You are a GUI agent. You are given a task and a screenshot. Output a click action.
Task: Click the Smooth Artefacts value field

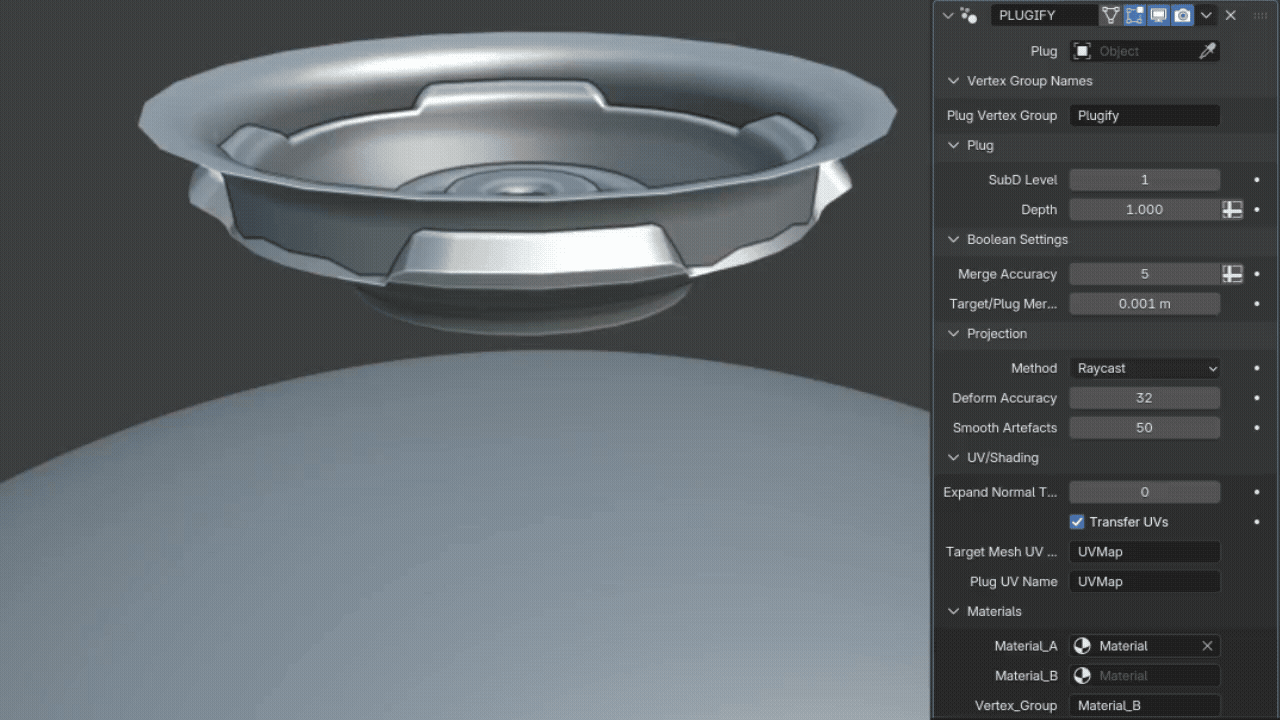1144,427
